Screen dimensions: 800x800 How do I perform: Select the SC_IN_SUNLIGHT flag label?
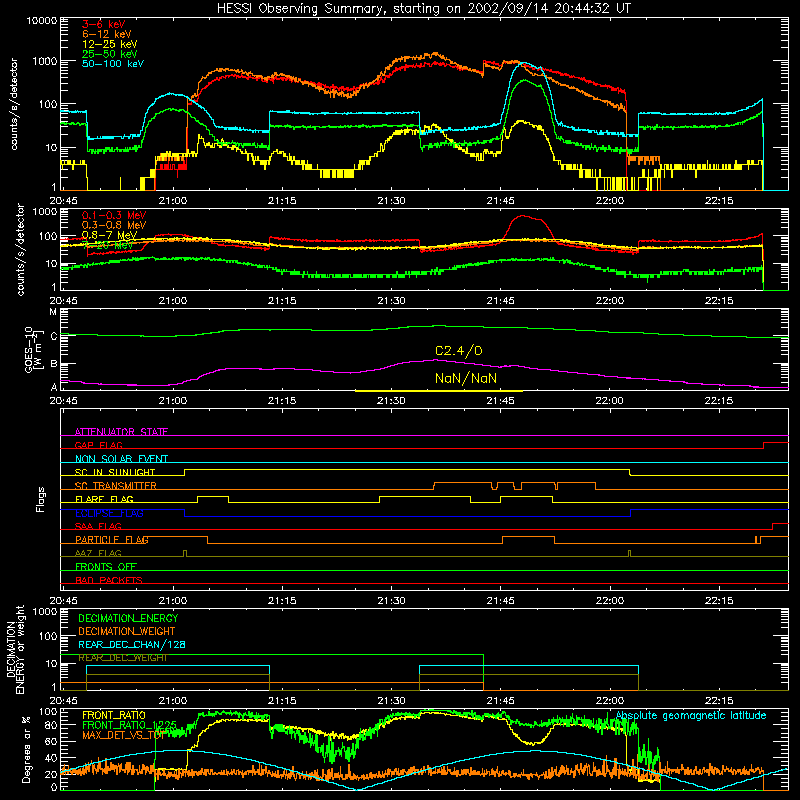tap(115, 472)
